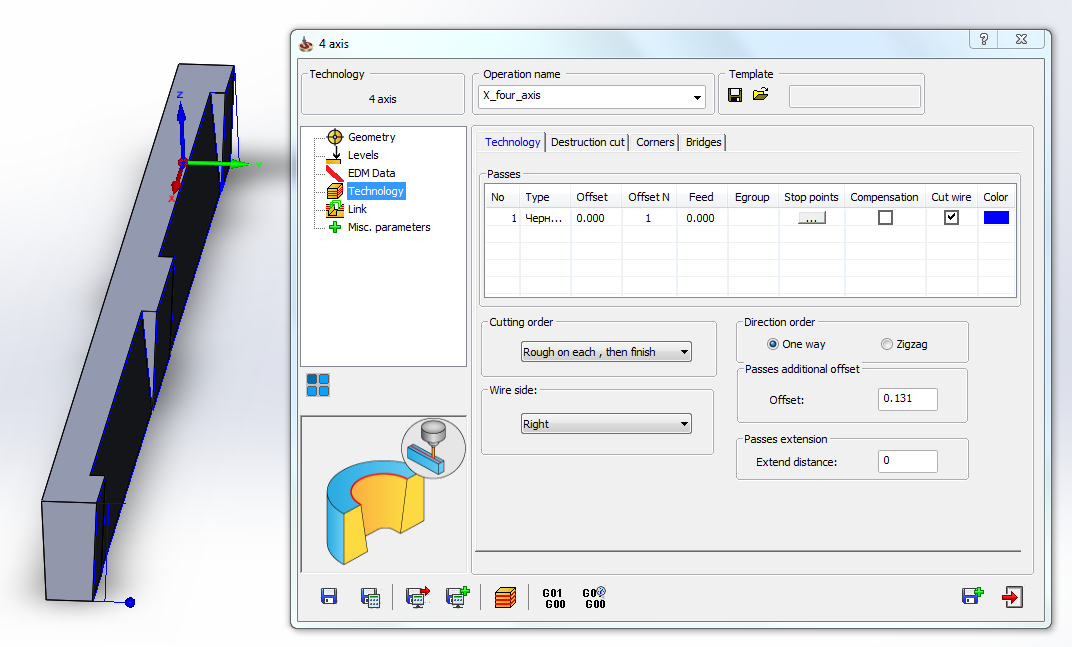Toggle the Compensation checkbox in pass 1
Image resolution: width=1072 pixels, height=647 pixels.
(x=885, y=217)
